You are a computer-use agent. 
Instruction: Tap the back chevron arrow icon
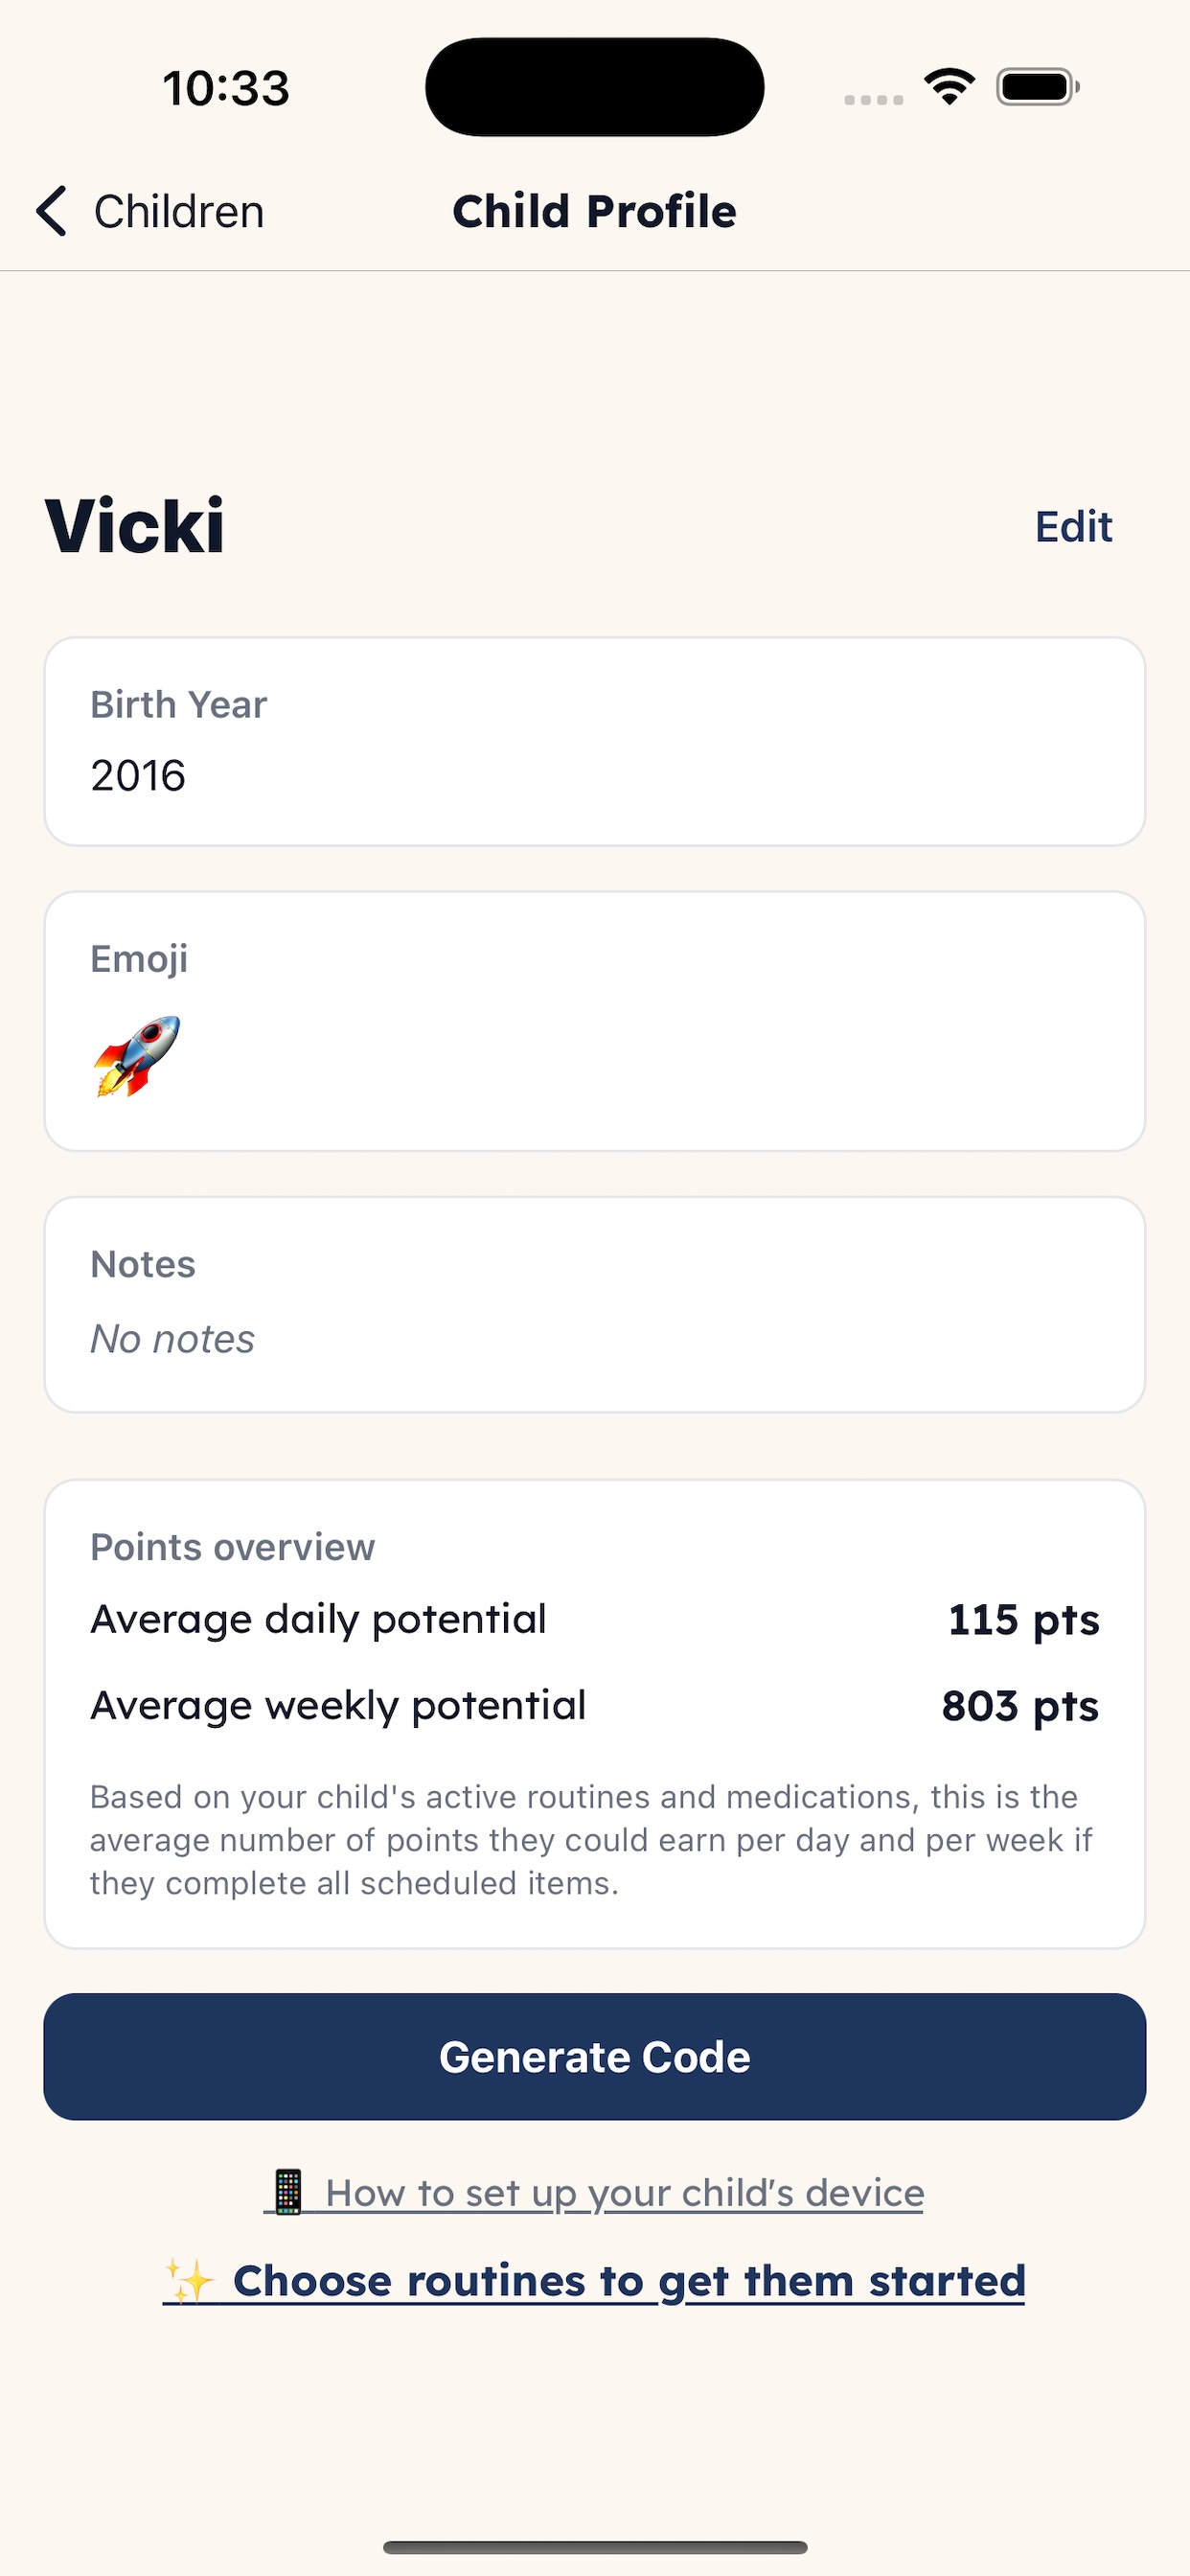click(52, 211)
